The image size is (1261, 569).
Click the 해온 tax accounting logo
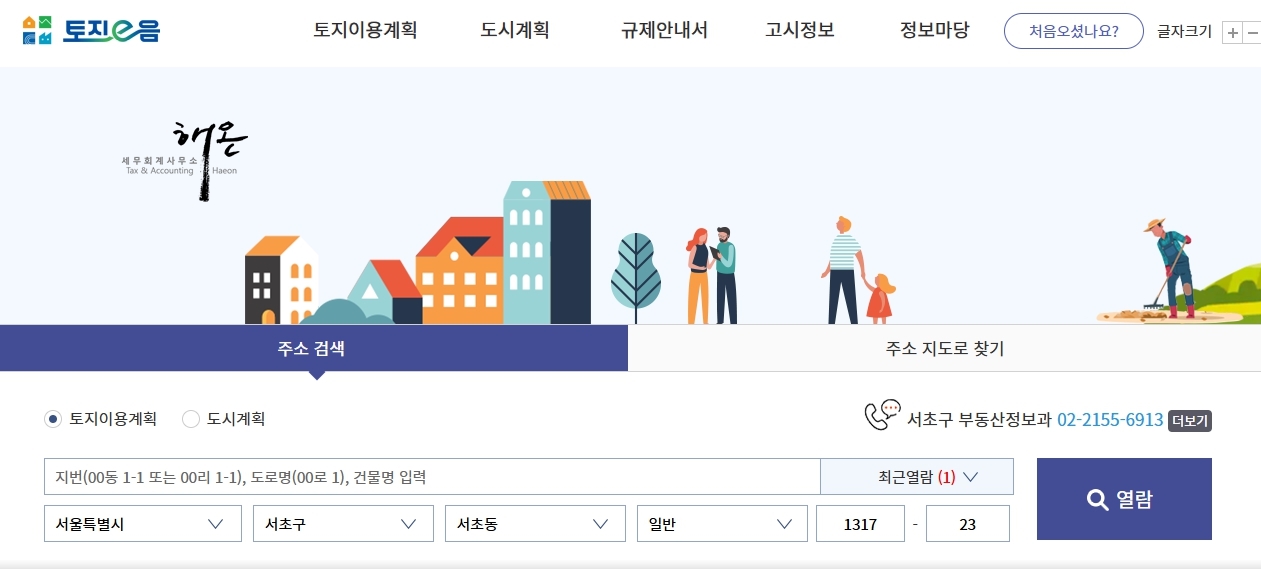(x=185, y=160)
